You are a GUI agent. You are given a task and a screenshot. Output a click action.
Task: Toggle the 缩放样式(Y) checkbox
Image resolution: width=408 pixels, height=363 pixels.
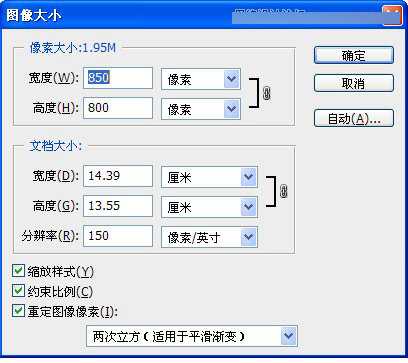[18, 271]
